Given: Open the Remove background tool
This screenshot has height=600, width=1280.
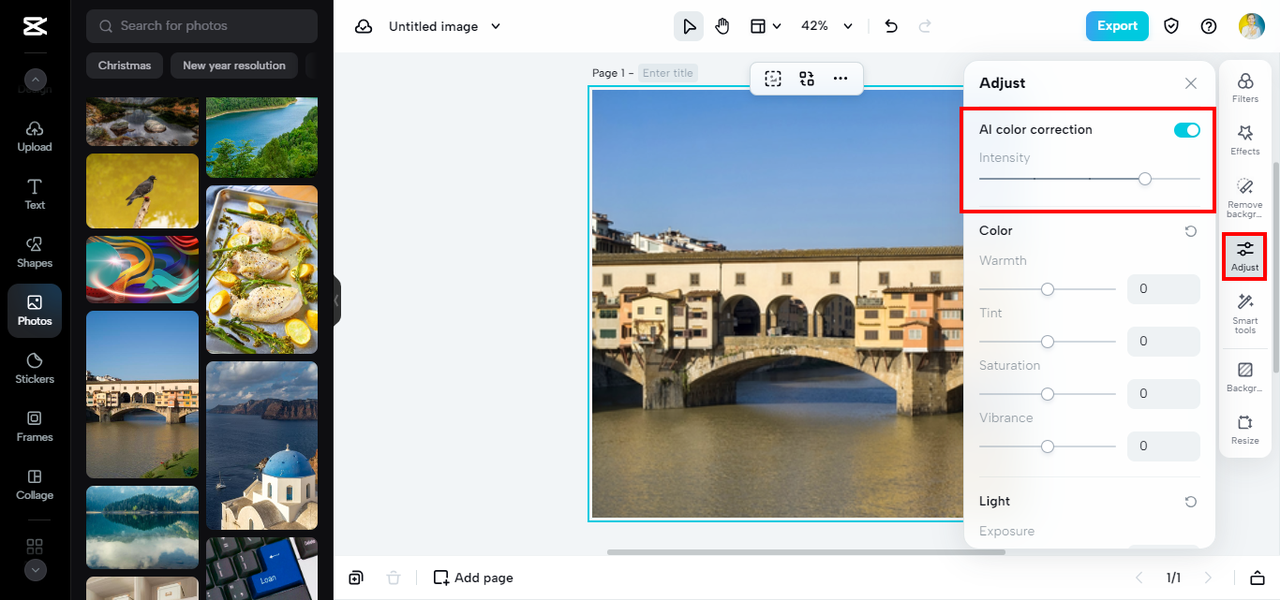Looking at the screenshot, I should click(1245, 198).
